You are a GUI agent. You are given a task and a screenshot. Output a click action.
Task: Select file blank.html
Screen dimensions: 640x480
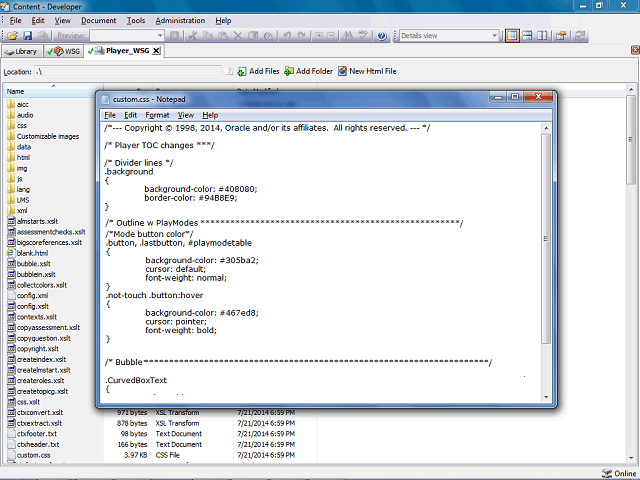pyautogui.click(x=28, y=253)
